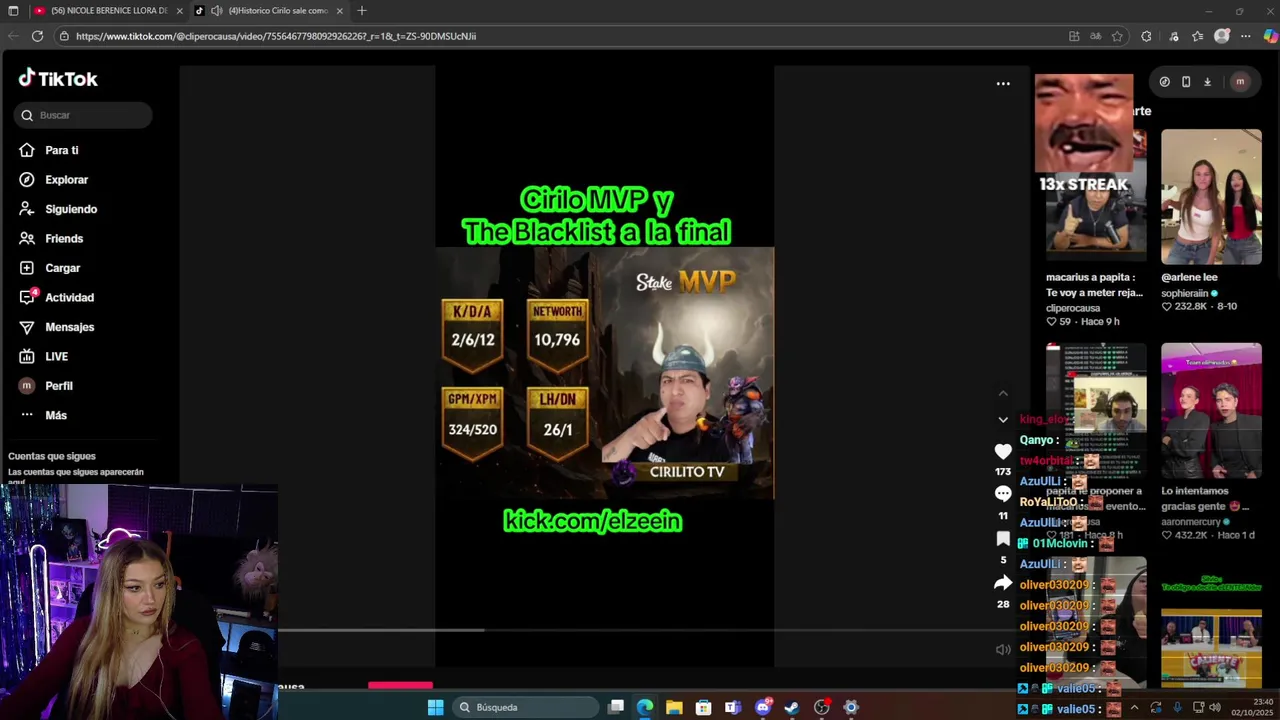Click the phone app icon in header

pos(1186,82)
